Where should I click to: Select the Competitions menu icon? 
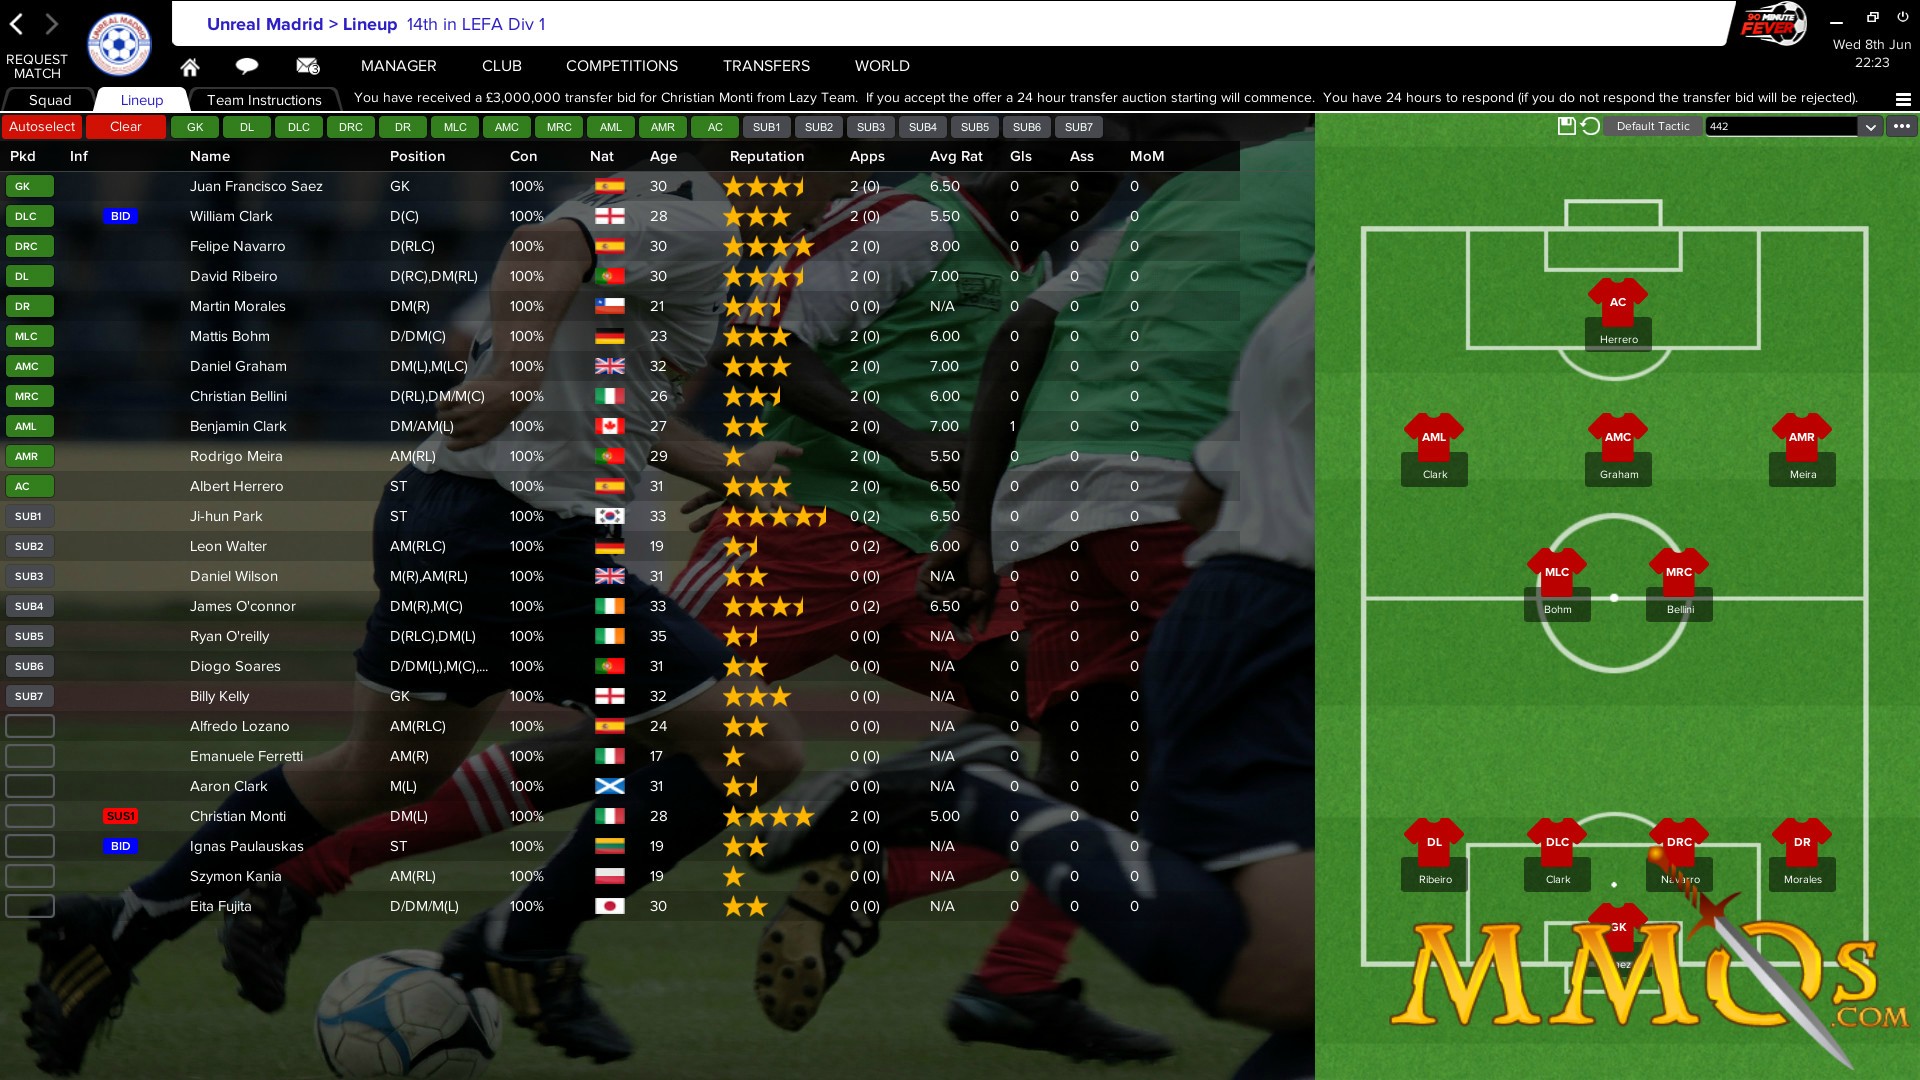click(622, 65)
